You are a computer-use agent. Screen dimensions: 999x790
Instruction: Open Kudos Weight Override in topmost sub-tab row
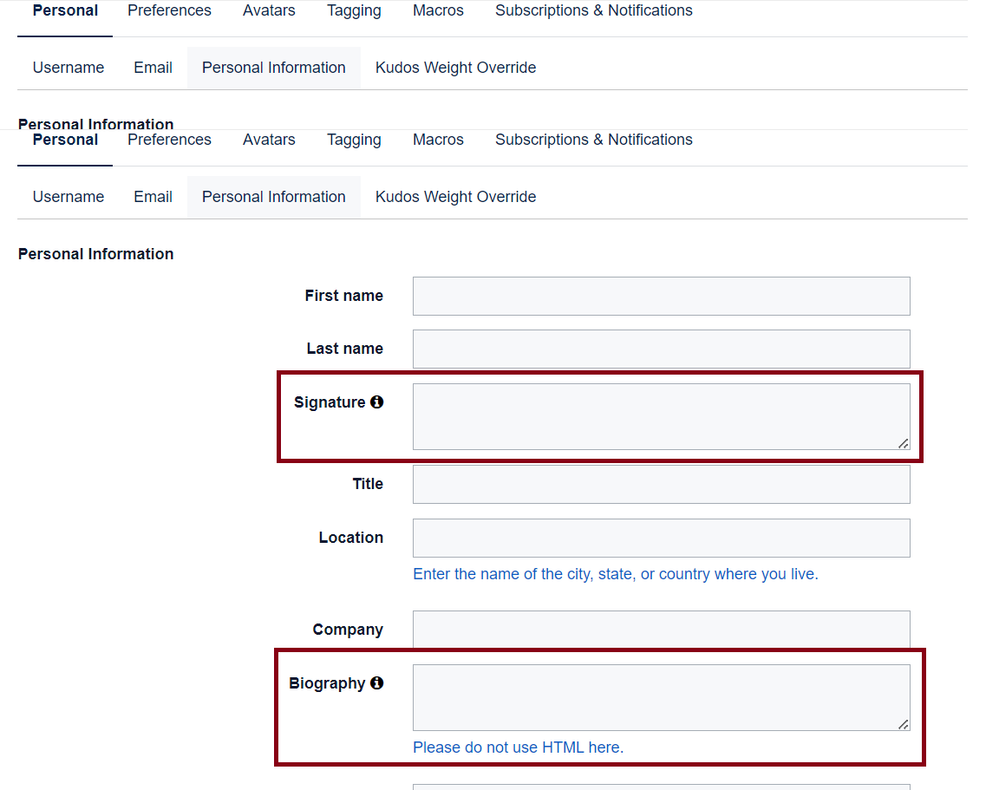pos(456,68)
